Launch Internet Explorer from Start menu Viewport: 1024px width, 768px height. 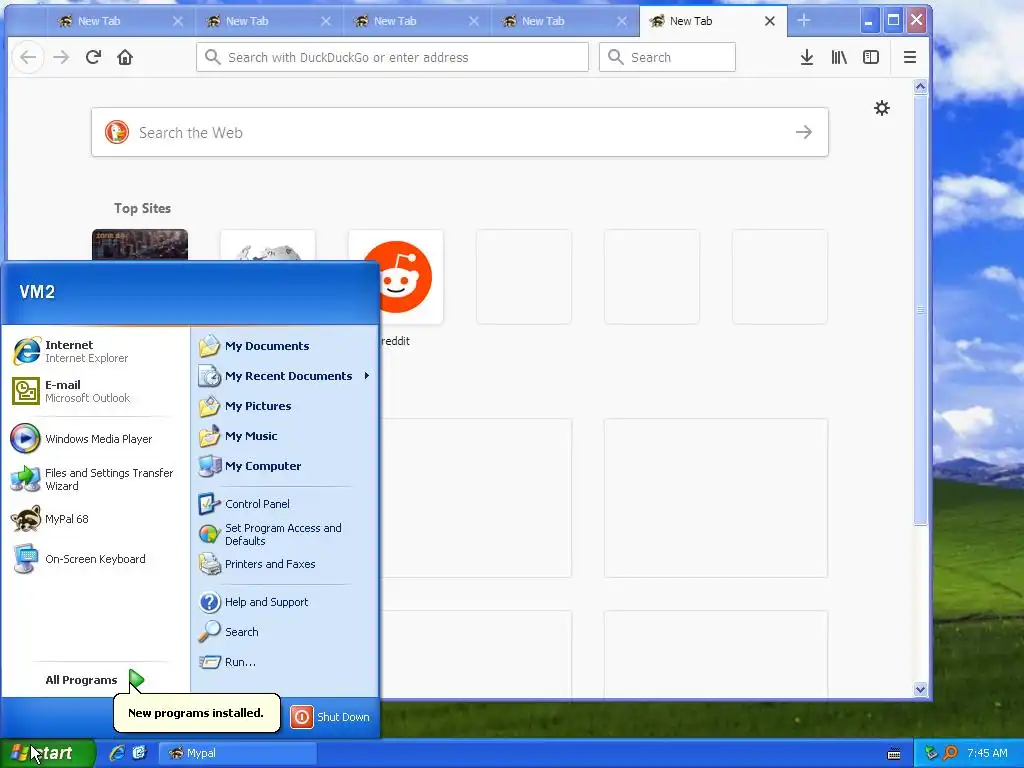coord(95,351)
